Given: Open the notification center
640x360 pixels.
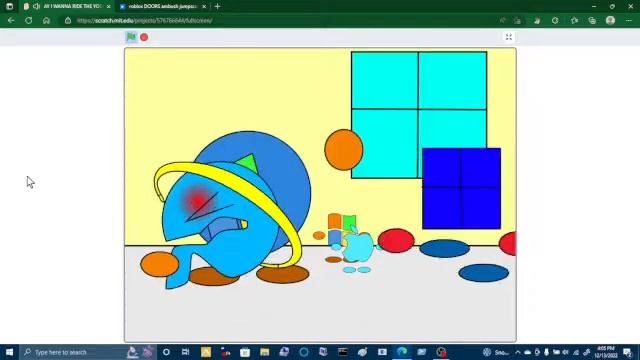Looking at the screenshot, I should [x=628, y=352].
